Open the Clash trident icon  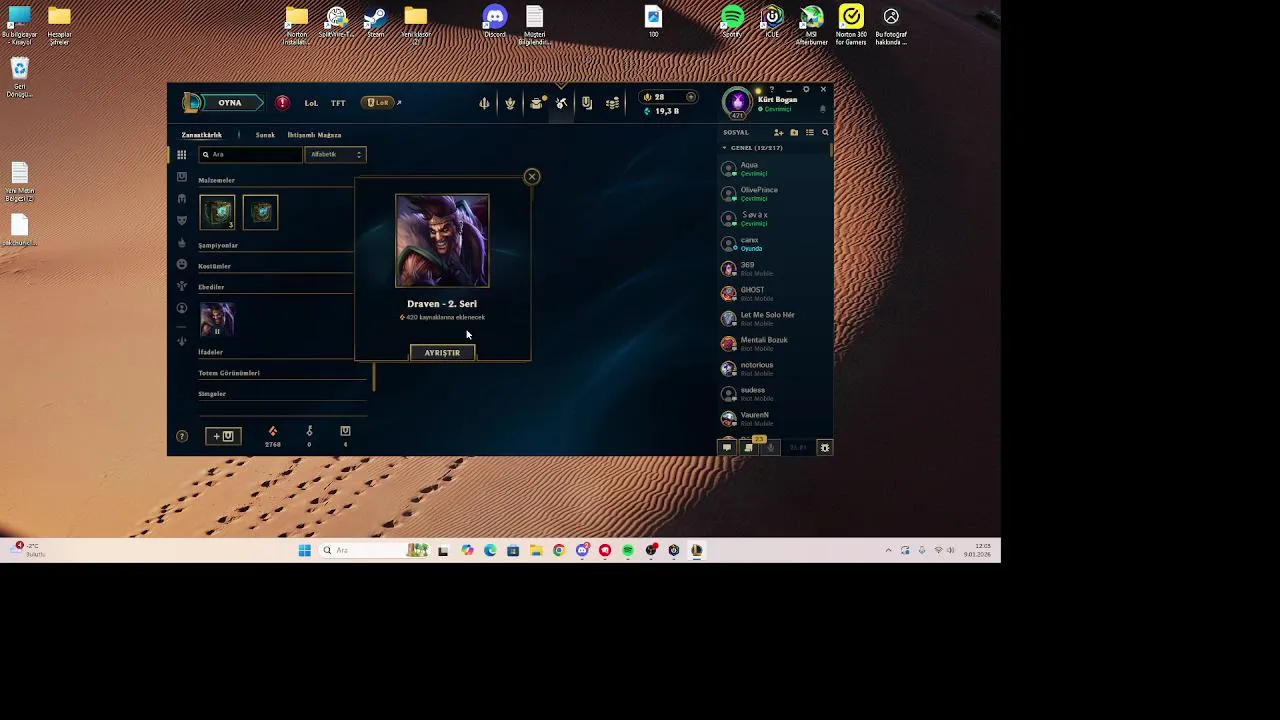point(484,103)
